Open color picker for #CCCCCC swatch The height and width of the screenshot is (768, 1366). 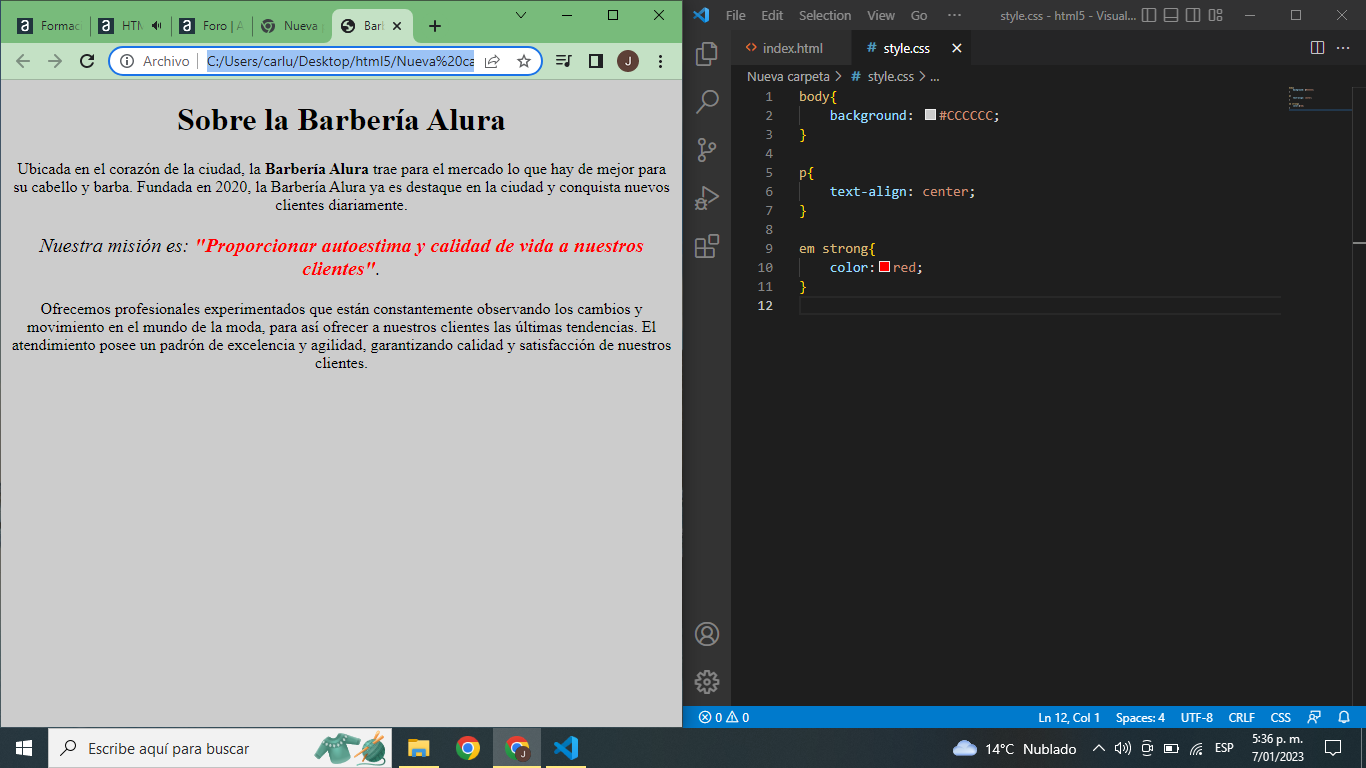coord(931,115)
